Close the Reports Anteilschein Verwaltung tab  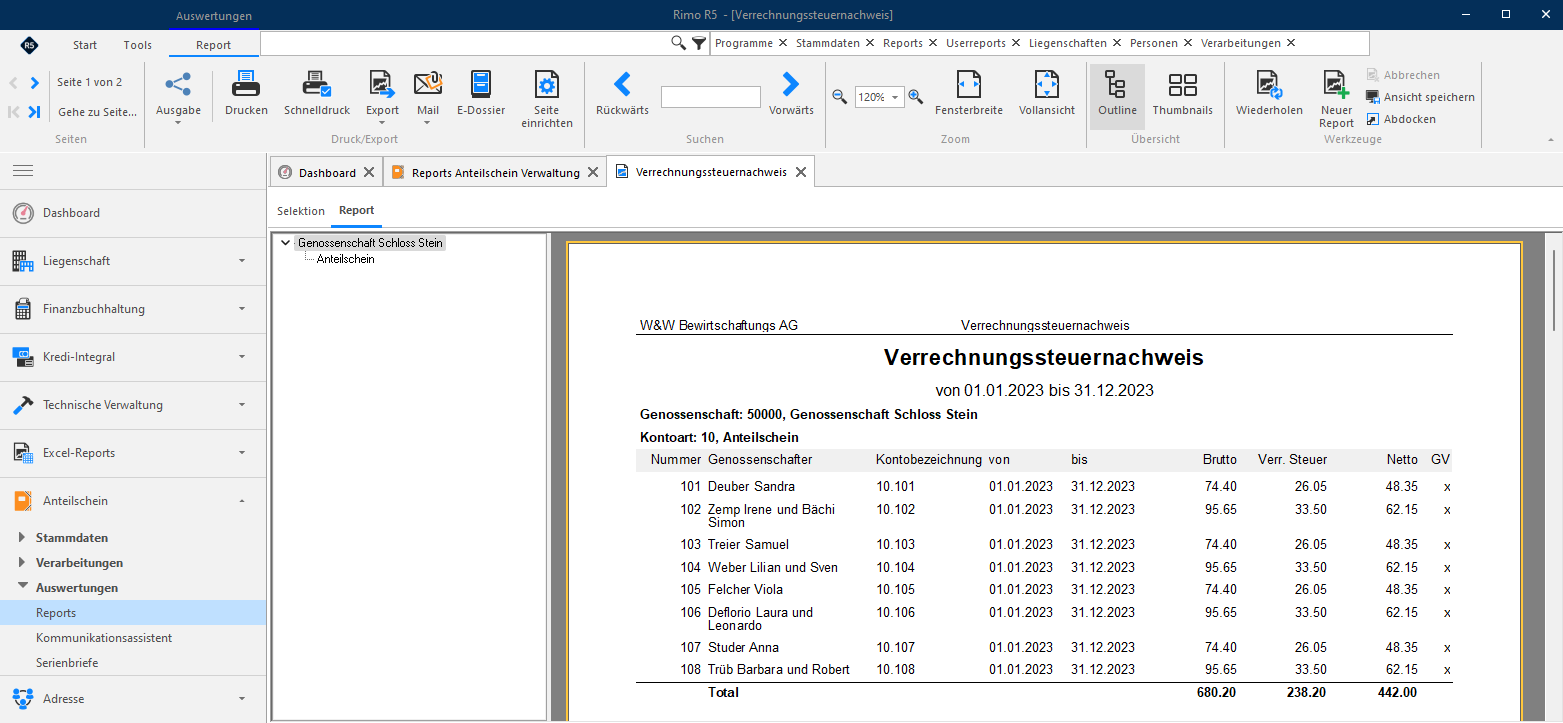coord(593,173)
